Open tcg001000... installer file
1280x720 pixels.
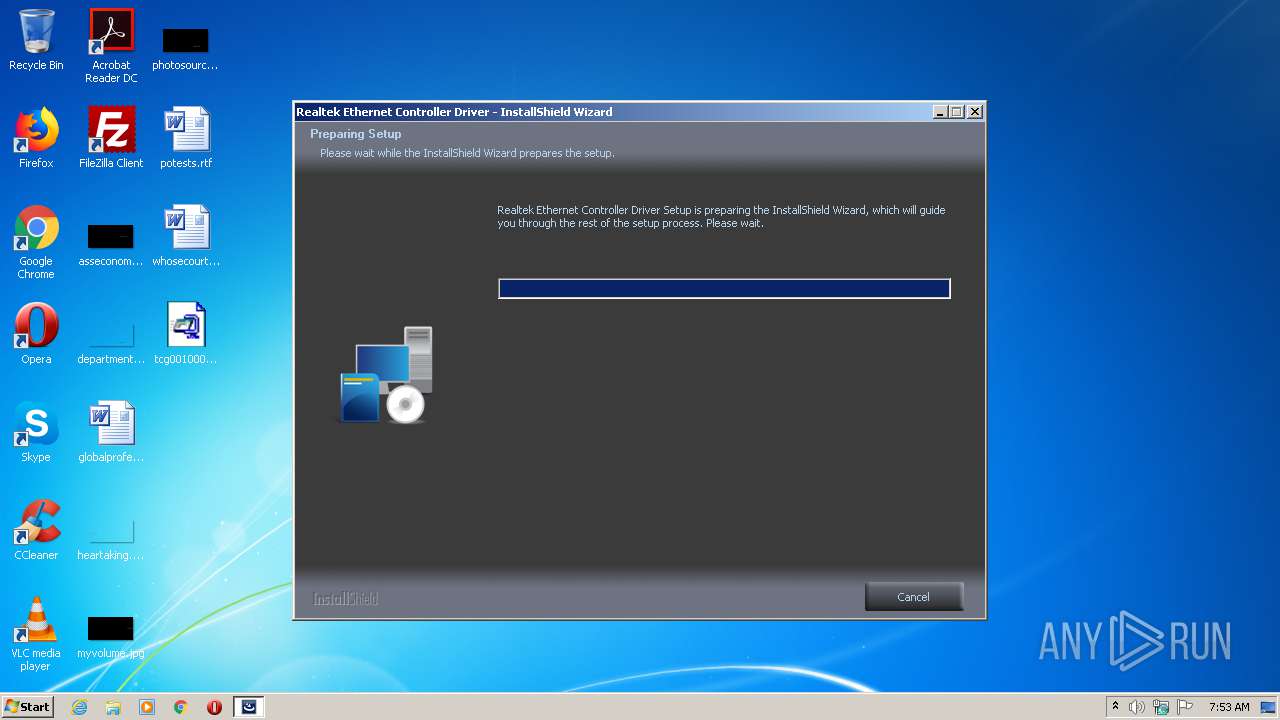click(186, 334)
